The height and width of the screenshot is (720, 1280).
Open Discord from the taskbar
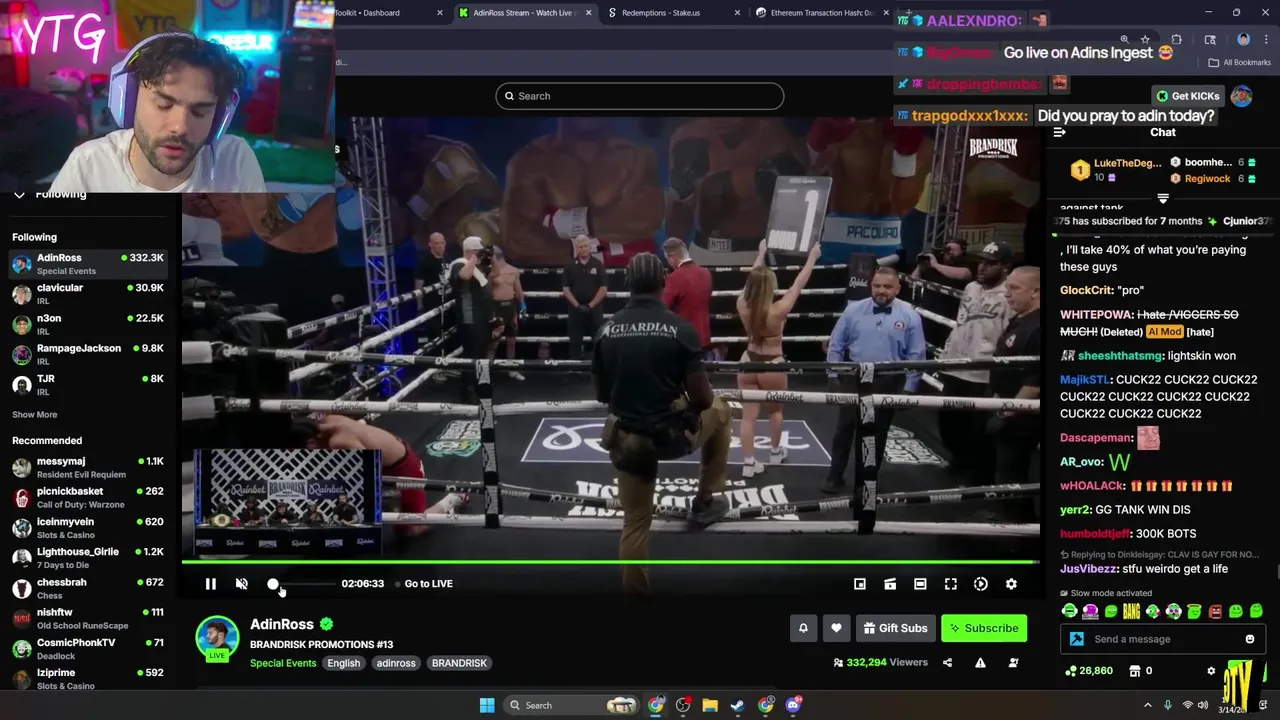pyautogui.click(x=793, y=705)
